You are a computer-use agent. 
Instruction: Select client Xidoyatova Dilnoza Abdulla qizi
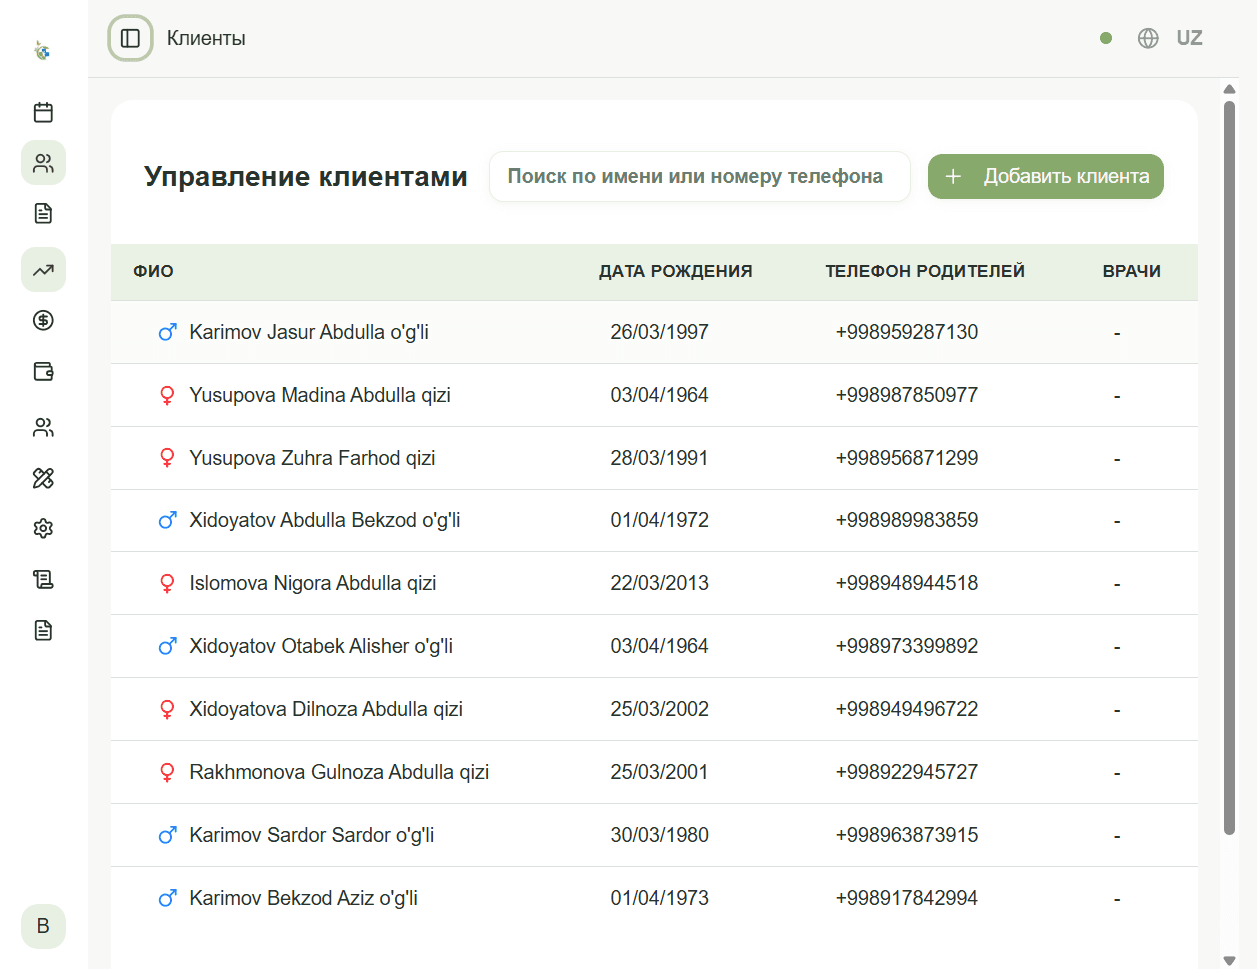326,709
